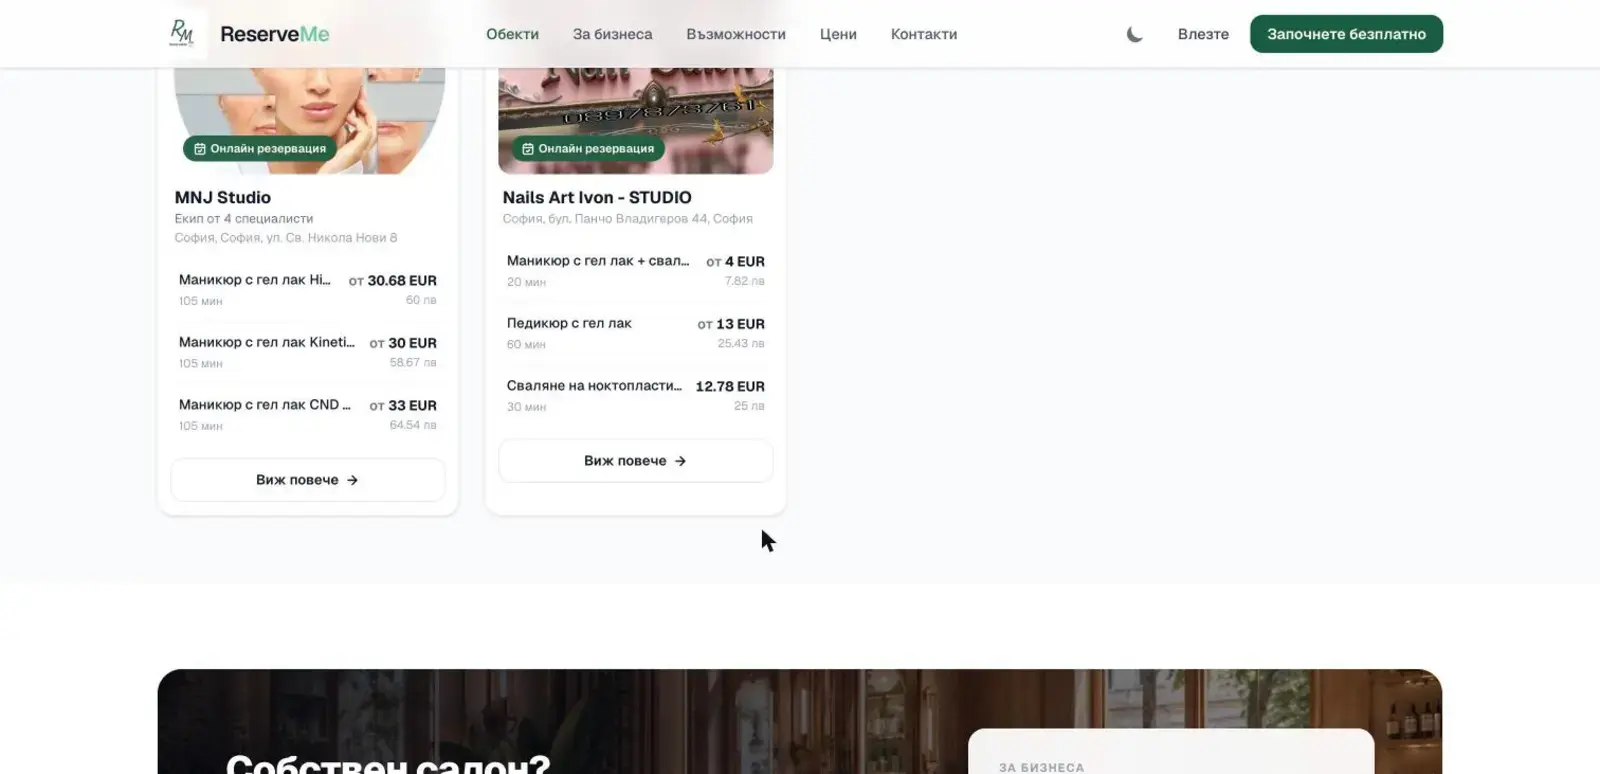Open the За бизнеса navigation link
The height and width of the screenshot is (774, 1600).
(612, 34)
